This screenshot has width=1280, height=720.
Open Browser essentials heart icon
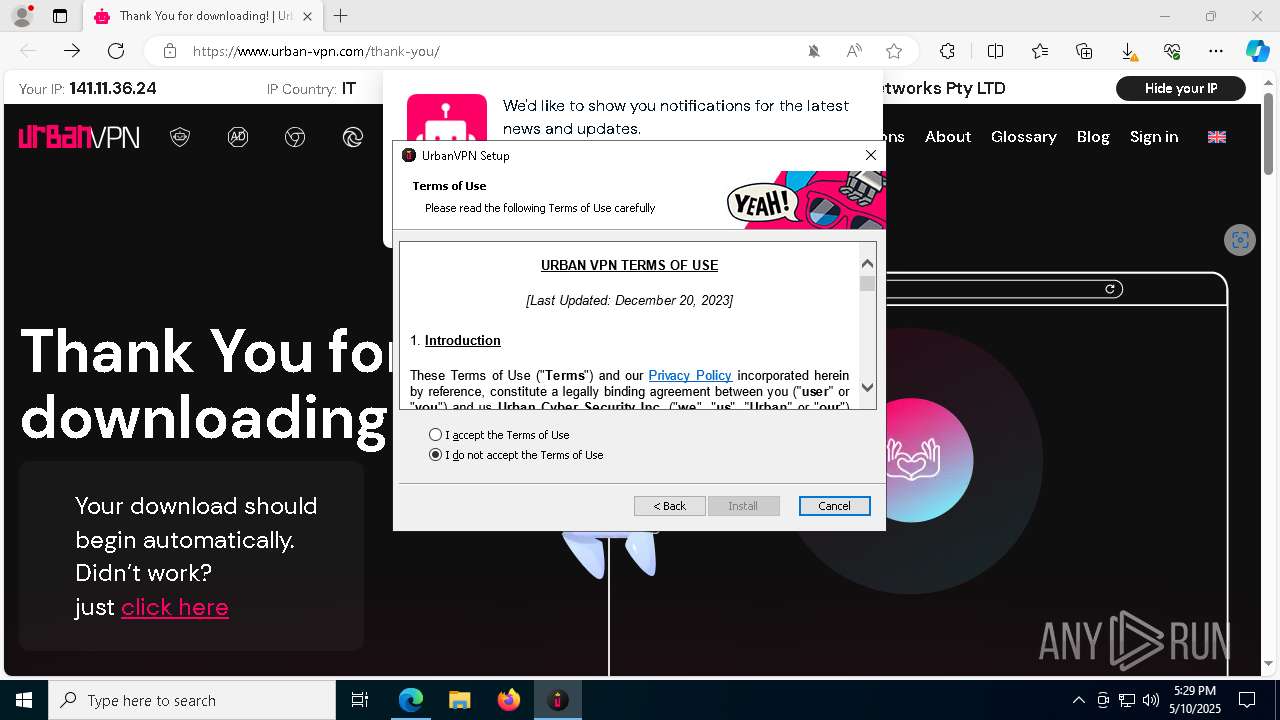[1172, 51]
